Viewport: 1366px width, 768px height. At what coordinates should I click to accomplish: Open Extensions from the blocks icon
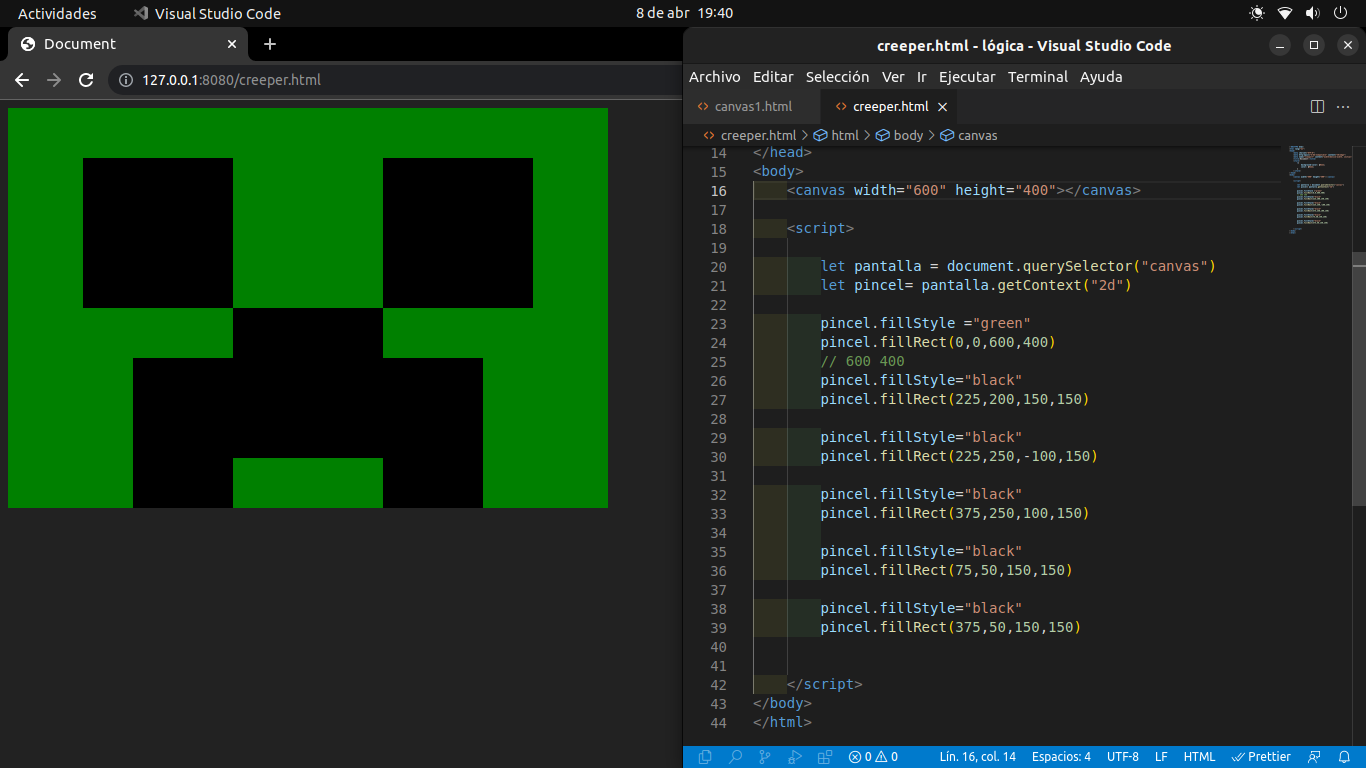tap(825, 757)
